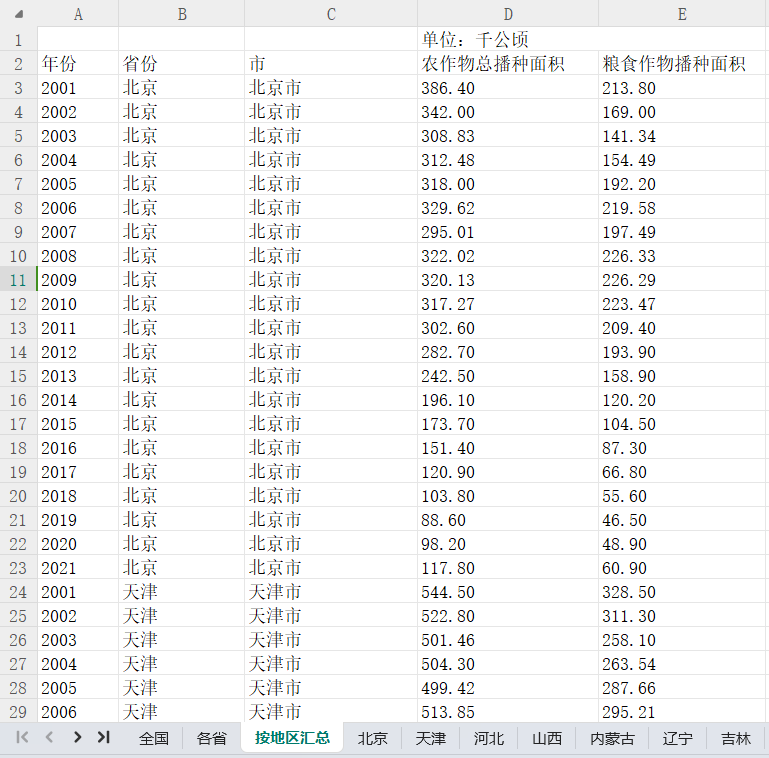Select the cell containing 342.00

508,111
